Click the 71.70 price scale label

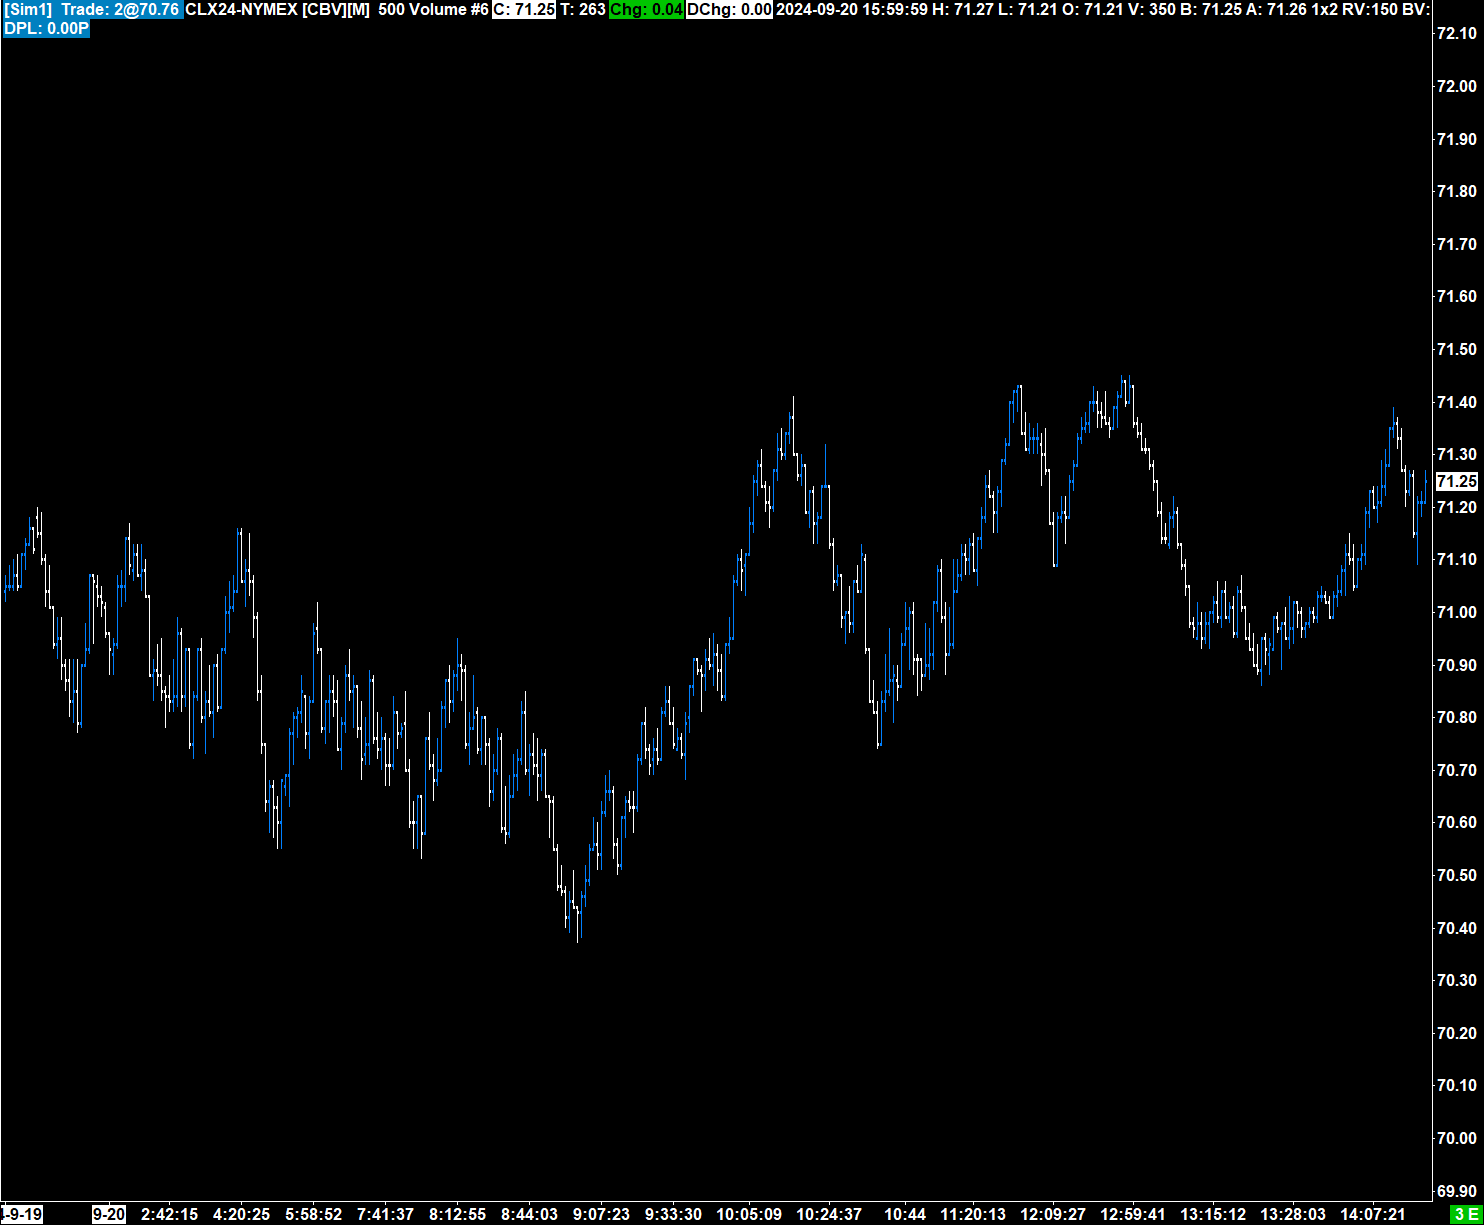tap(1456, 244)
